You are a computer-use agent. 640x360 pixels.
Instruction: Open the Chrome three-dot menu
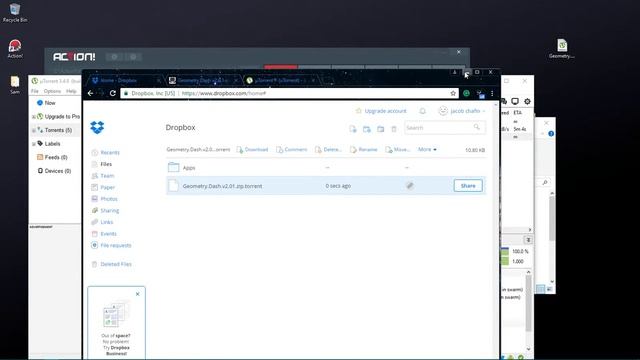[x=492, y=93]
